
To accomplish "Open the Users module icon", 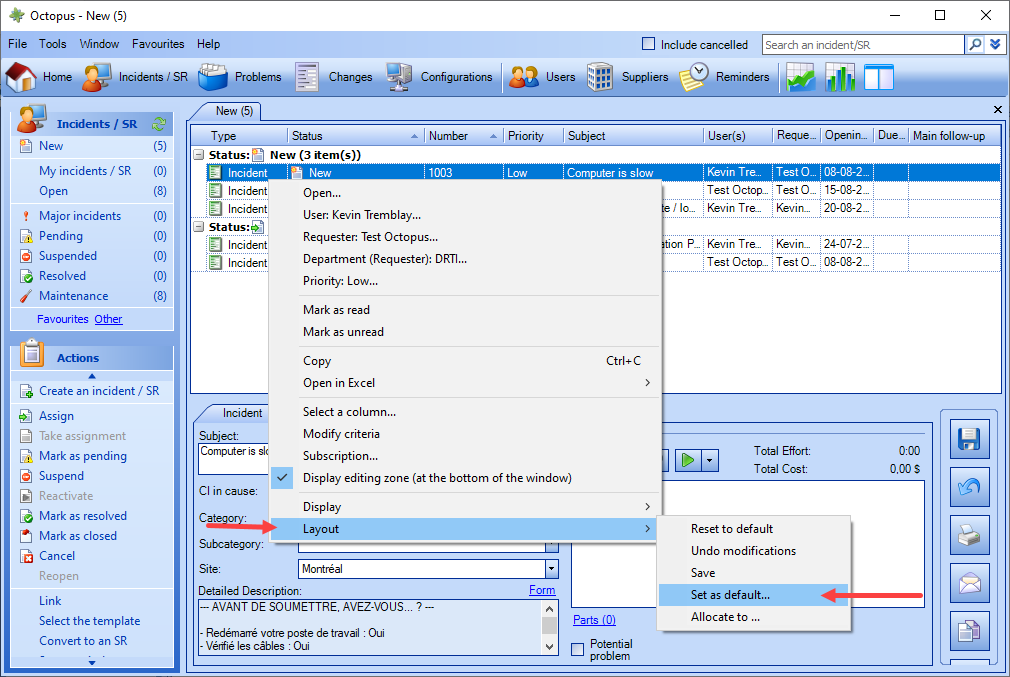I will pyautogui.click(x=542, y=77).
